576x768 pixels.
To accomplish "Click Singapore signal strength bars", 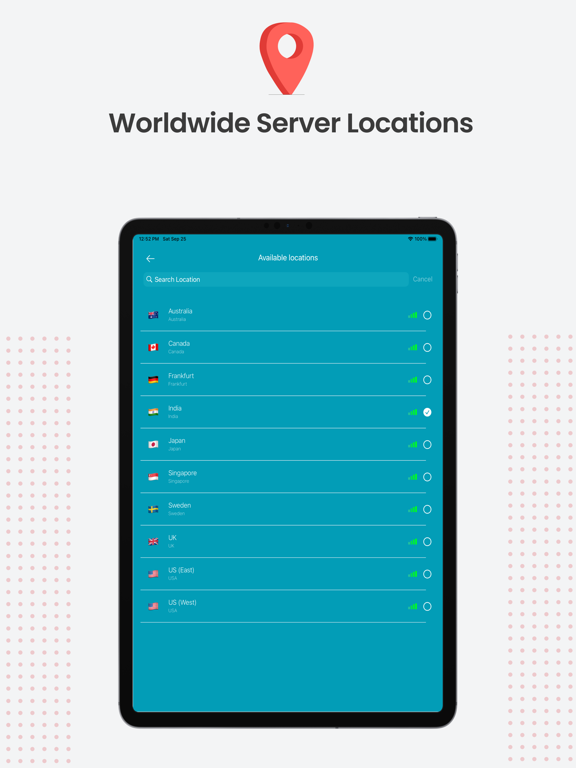I will pyautogui.click(x=412, y=477).
